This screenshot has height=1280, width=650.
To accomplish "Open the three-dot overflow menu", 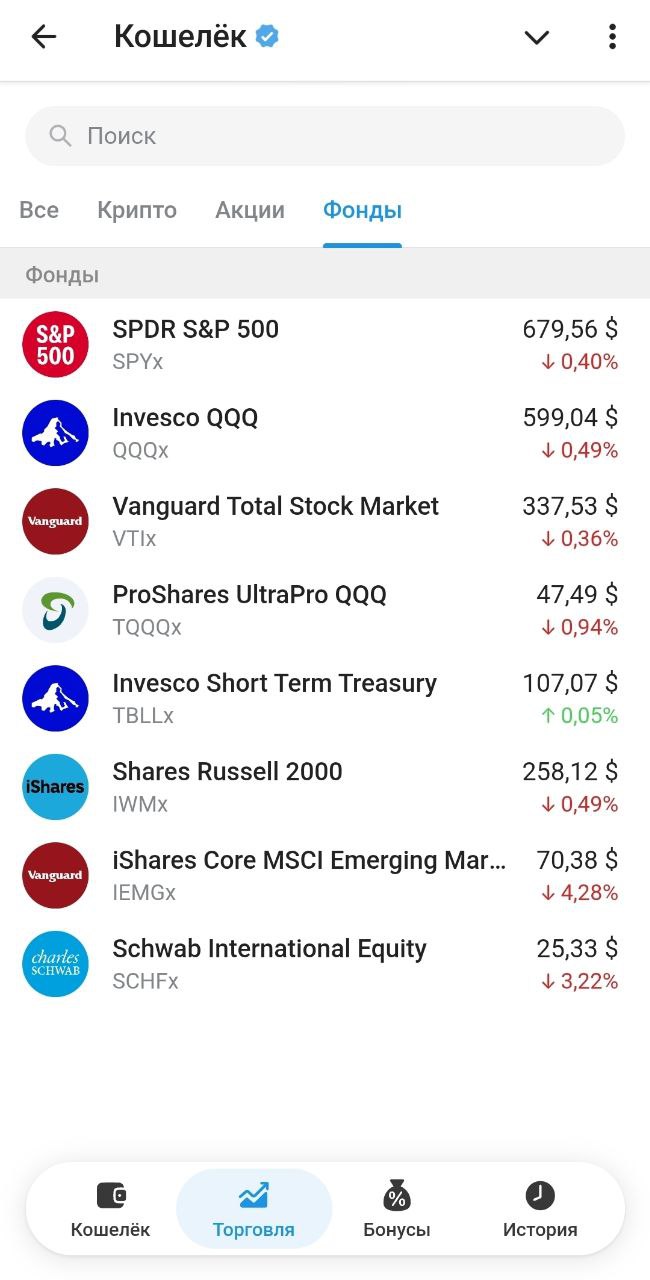I will 612,36.
